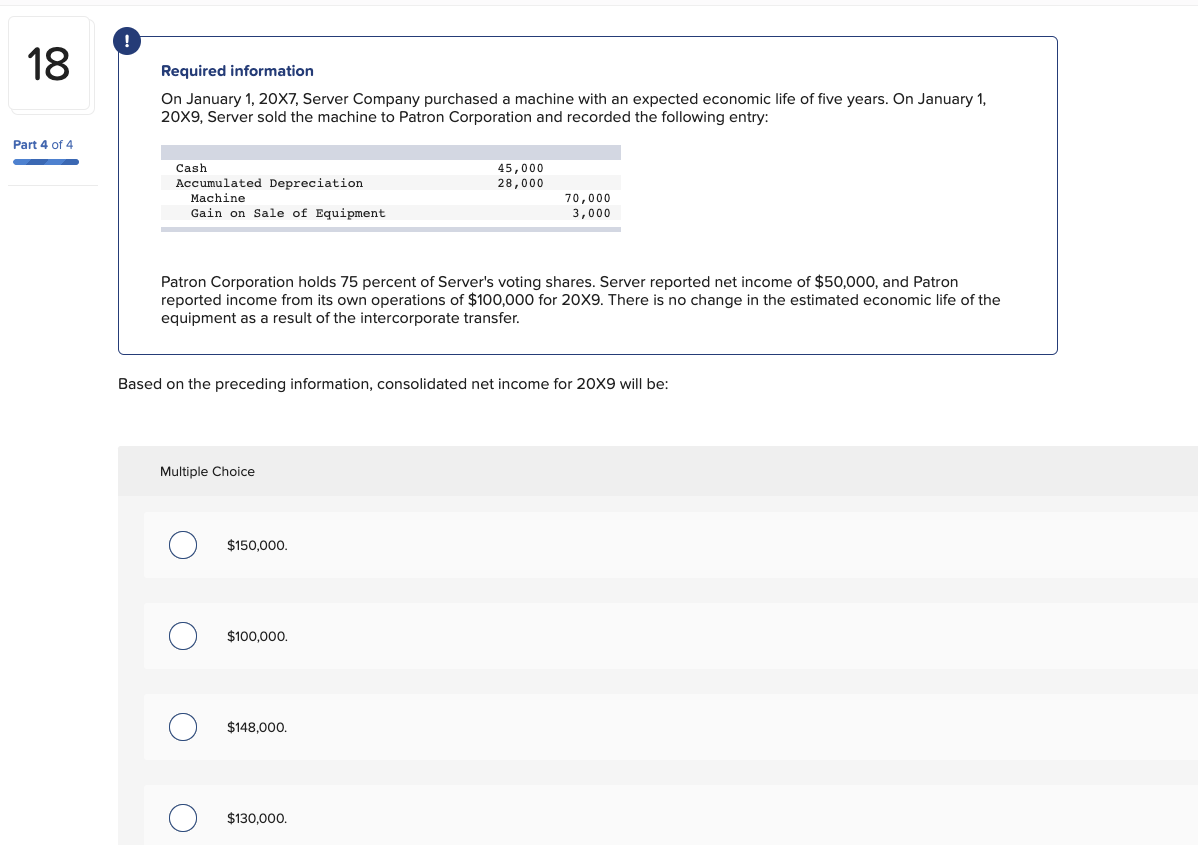Click the Accumulated Depreciation entry row
The width and height of the screenshot is (1198, 864).
tap(390, 183)
